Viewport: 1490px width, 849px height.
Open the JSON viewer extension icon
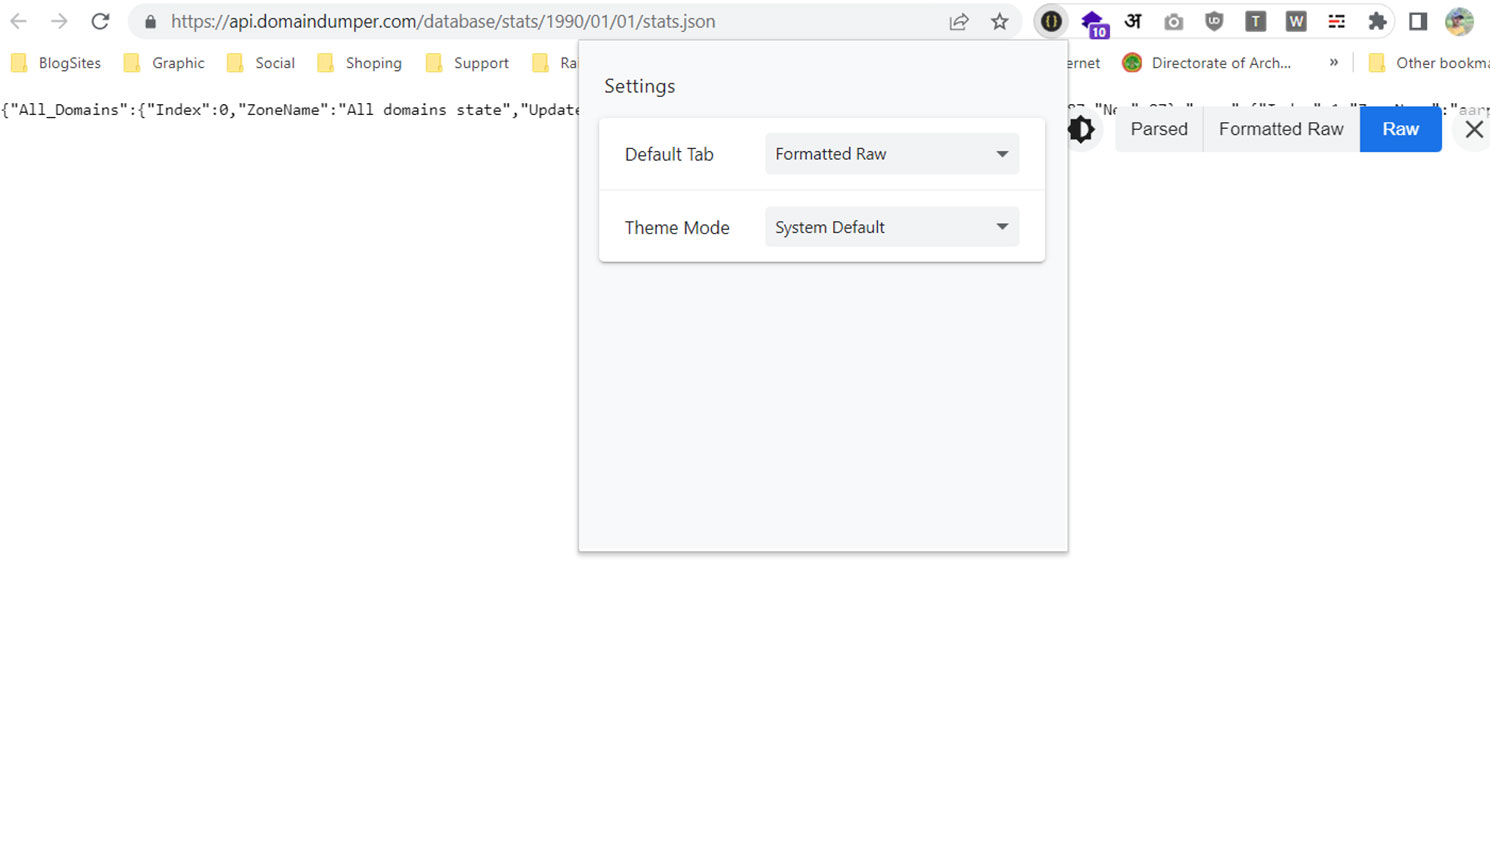pyautogui.click(x=1051, y=21)
